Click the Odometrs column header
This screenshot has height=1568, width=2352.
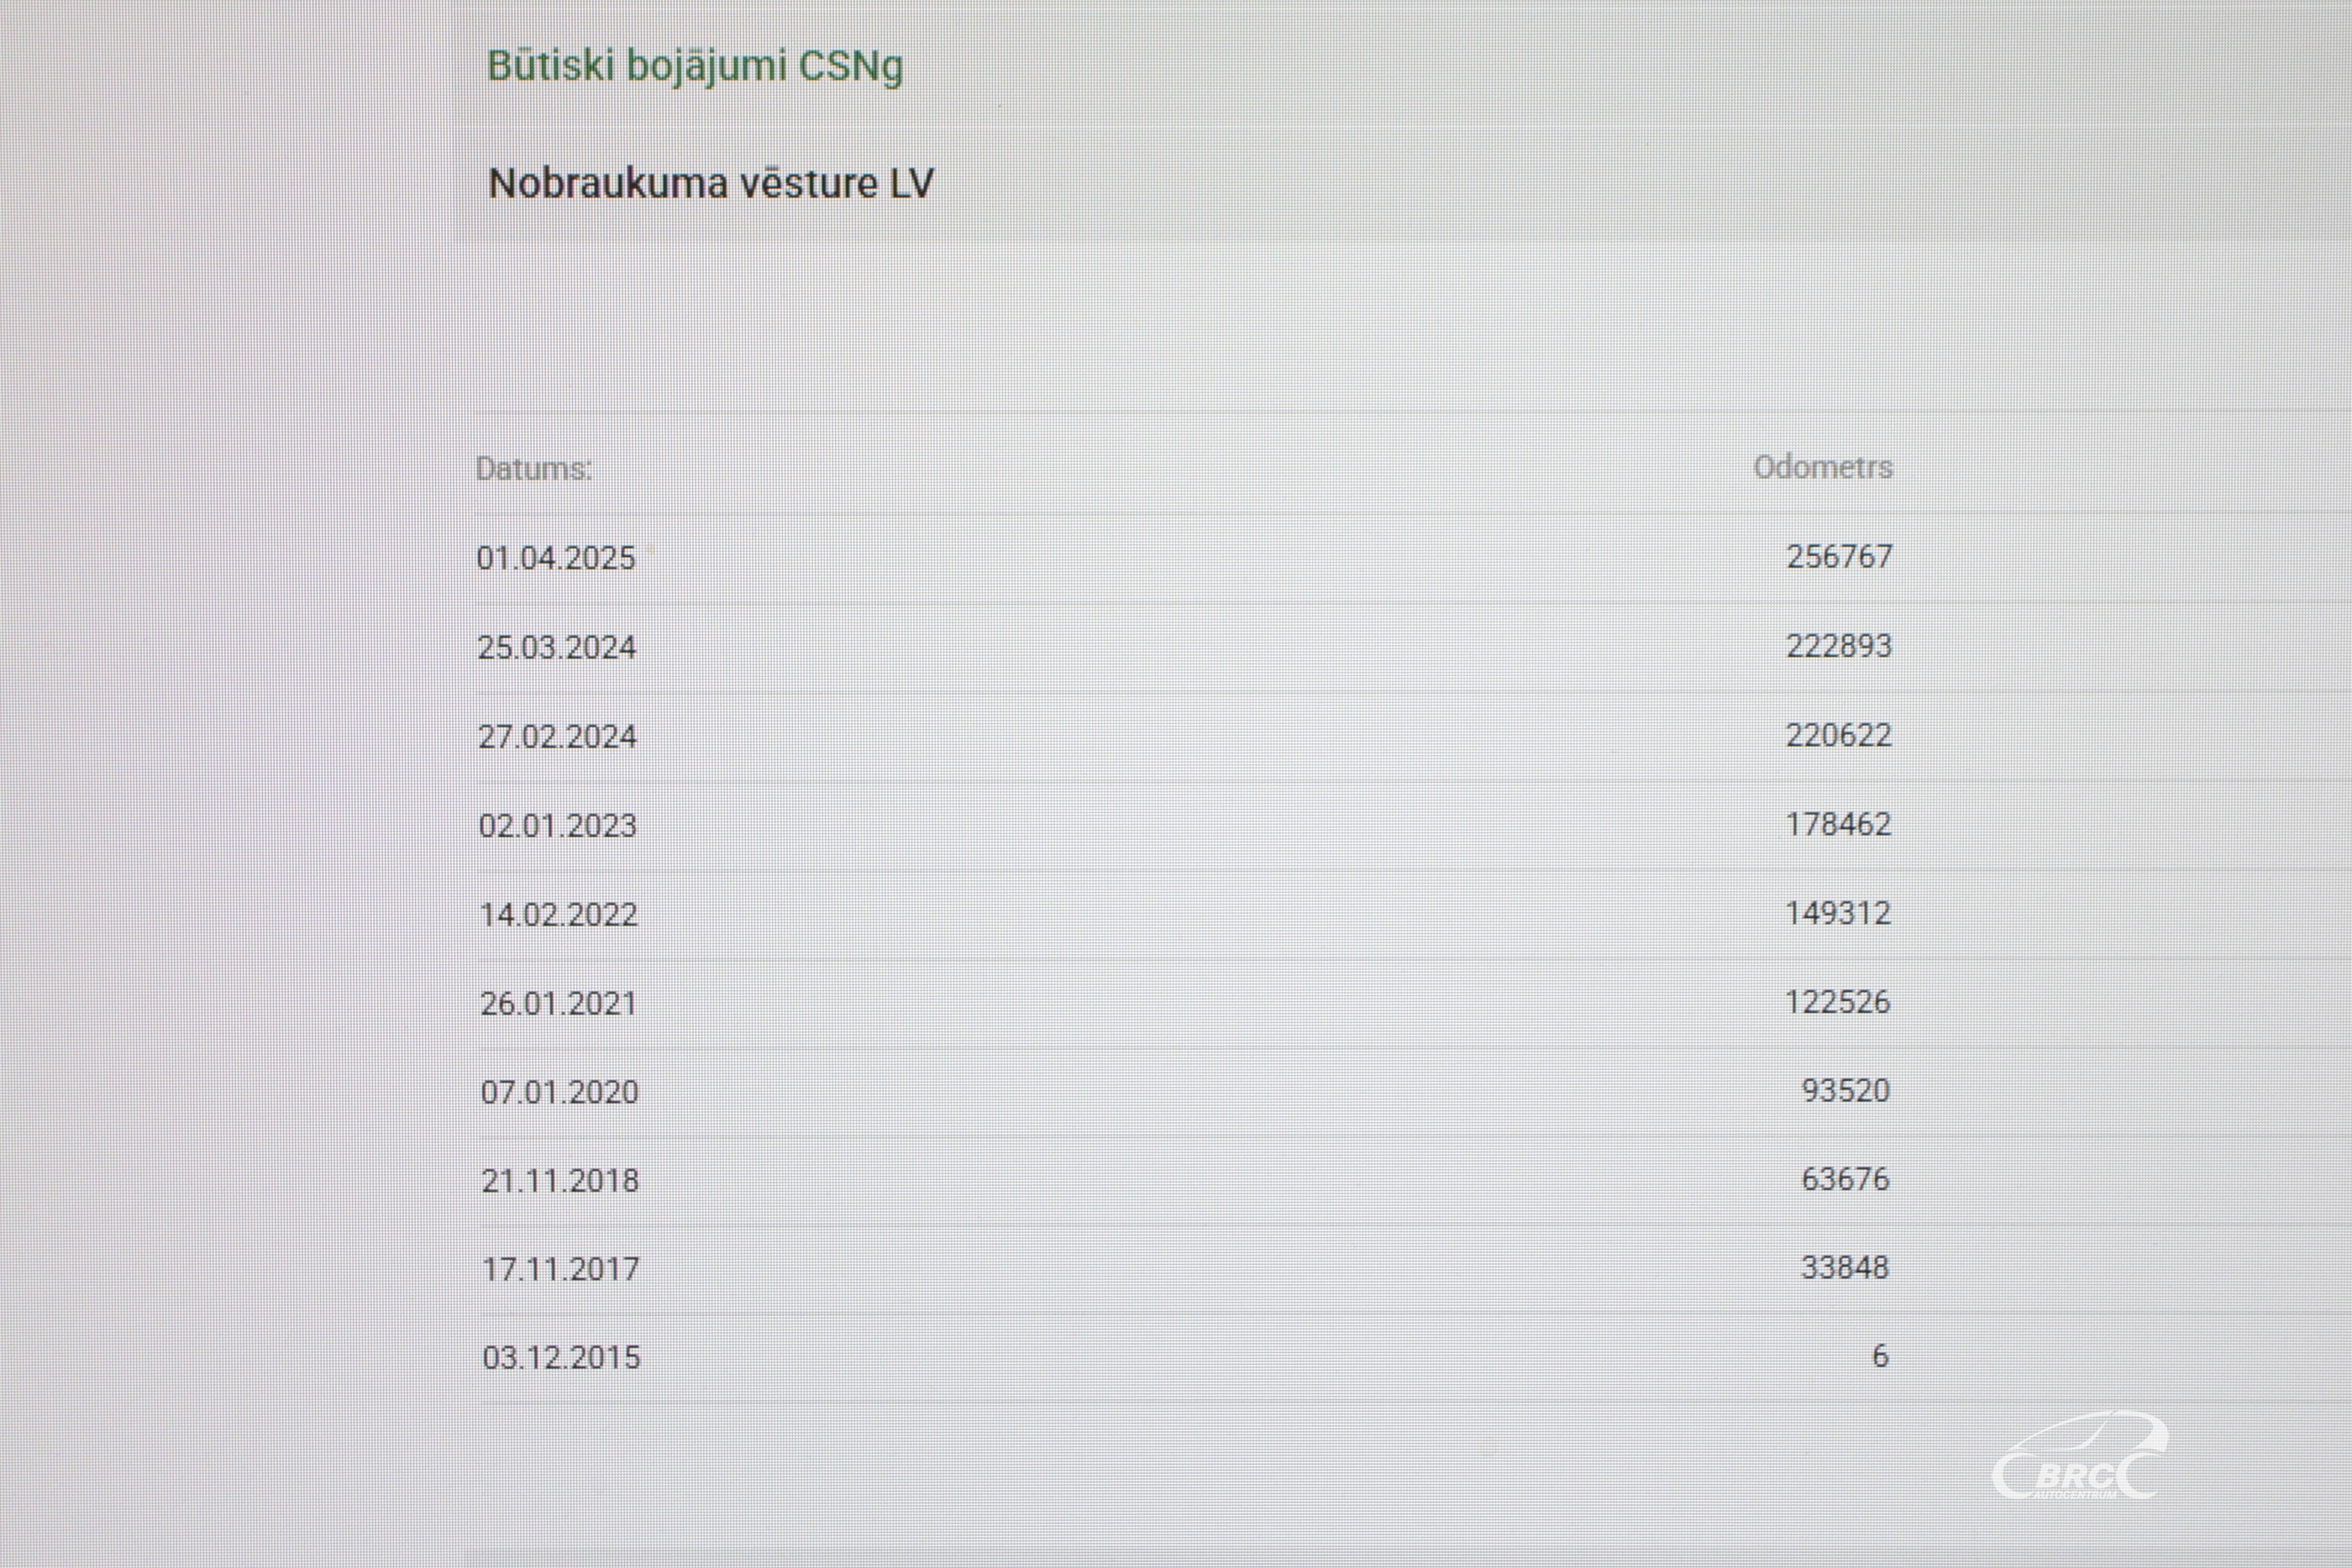pos(1822,467)
